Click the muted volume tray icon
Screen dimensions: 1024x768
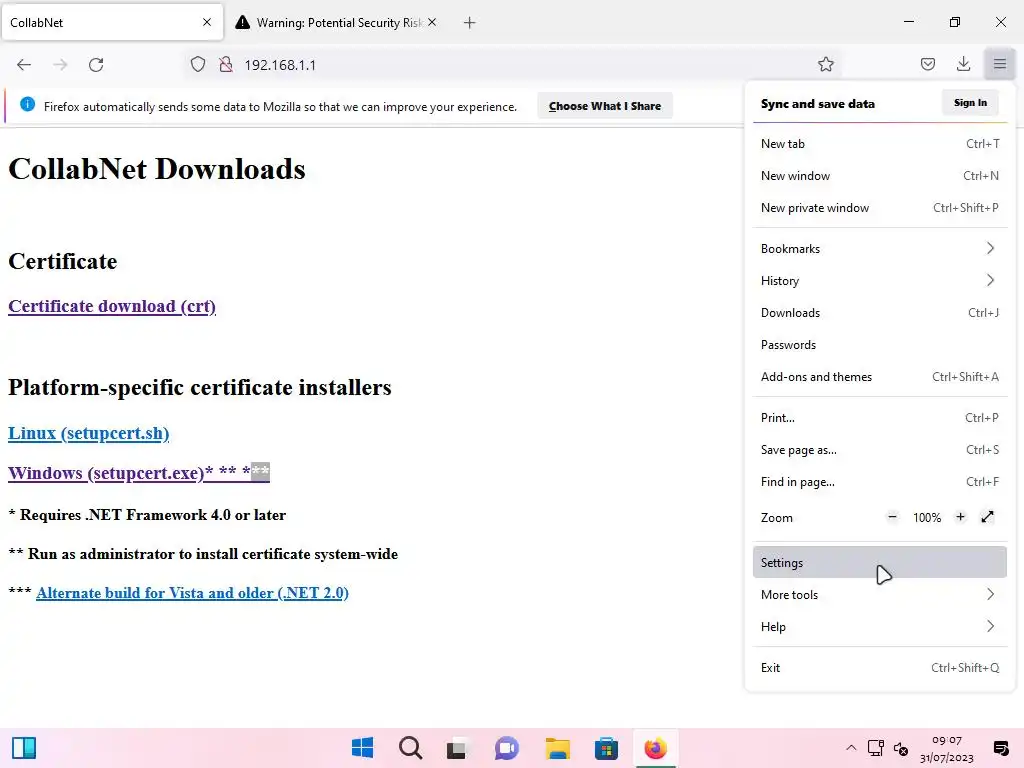click(901, 749)
